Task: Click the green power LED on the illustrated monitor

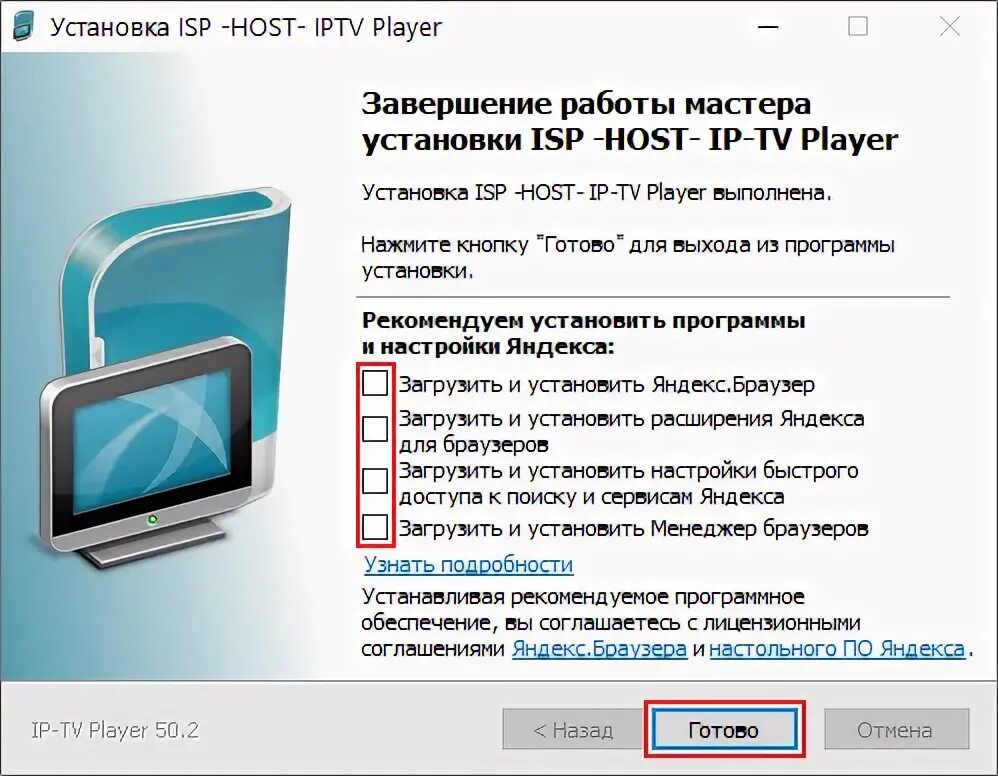Action: pos(152,520)
